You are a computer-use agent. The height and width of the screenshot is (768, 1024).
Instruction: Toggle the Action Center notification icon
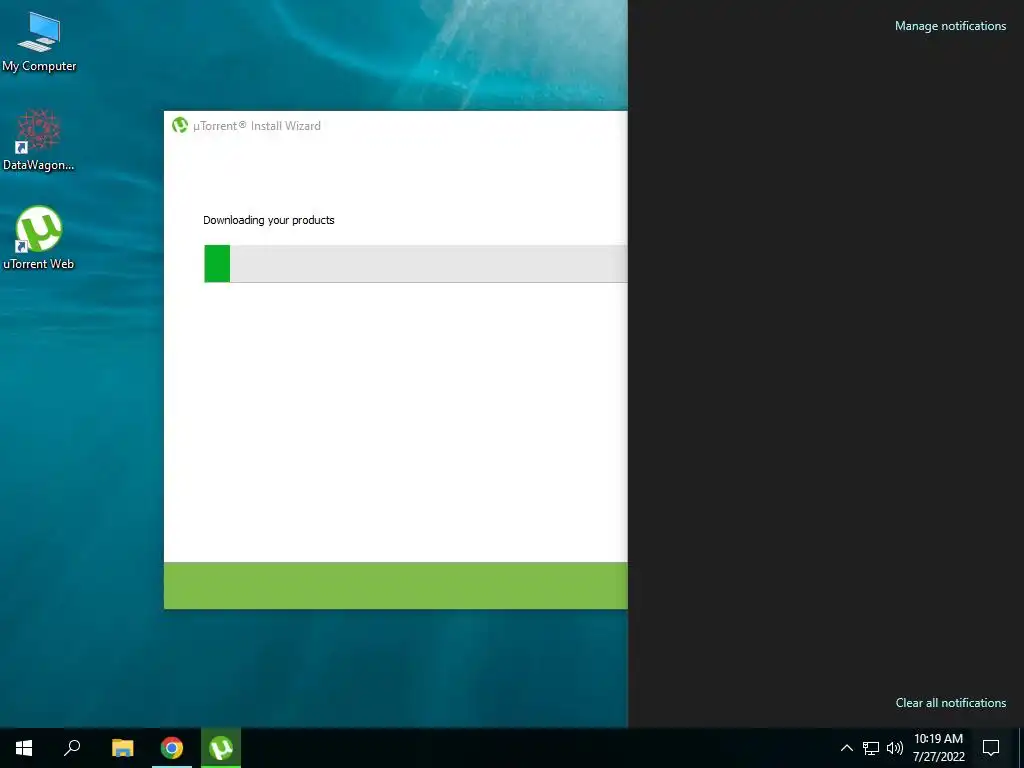[x=991, y=748]
